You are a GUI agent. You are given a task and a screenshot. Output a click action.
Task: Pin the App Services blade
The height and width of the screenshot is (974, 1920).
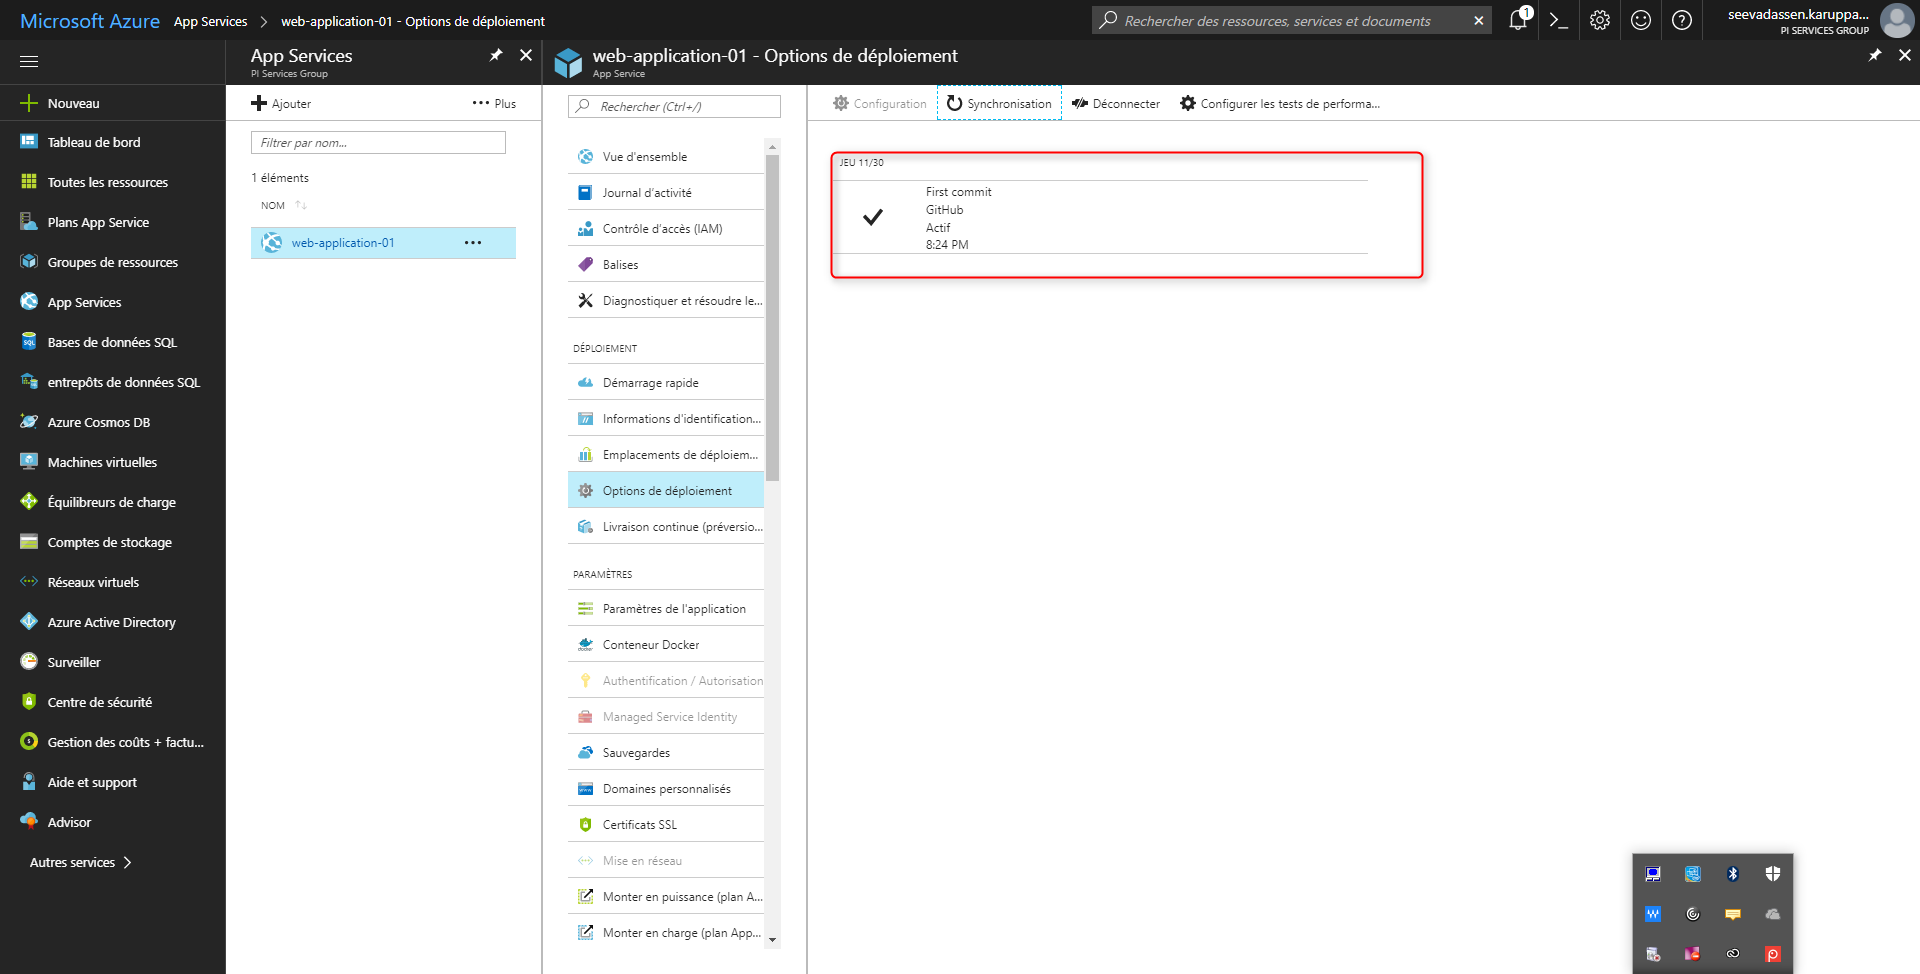coord(496,56)
